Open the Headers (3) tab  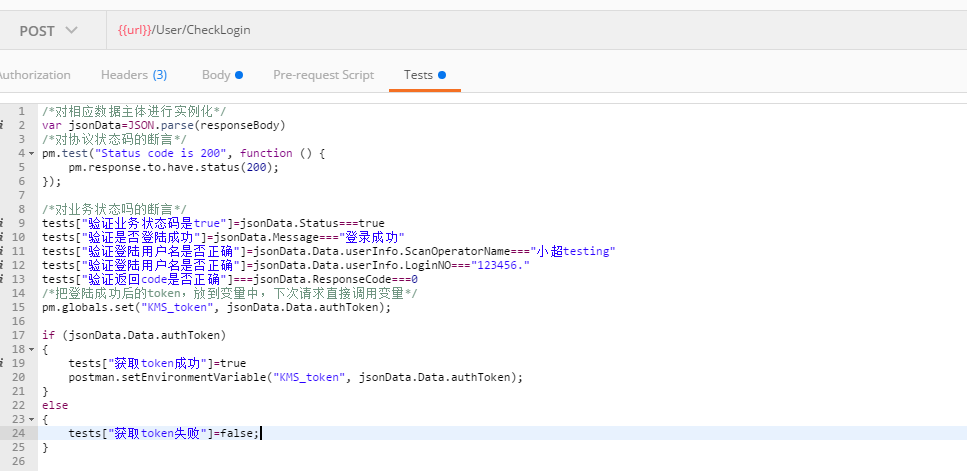tap(134, 75)
